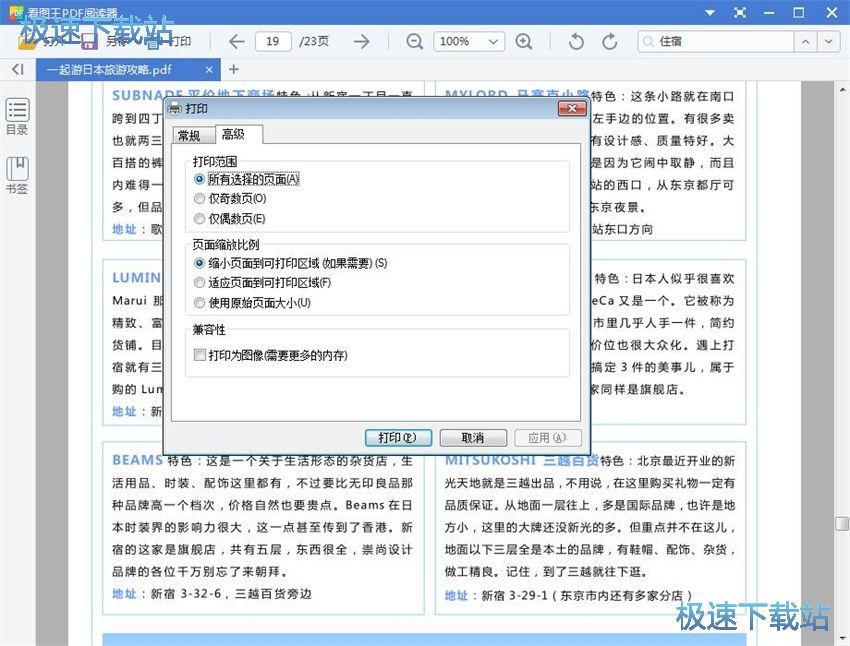Collapse the sidebar with the arrow icon

coord(18,69)
